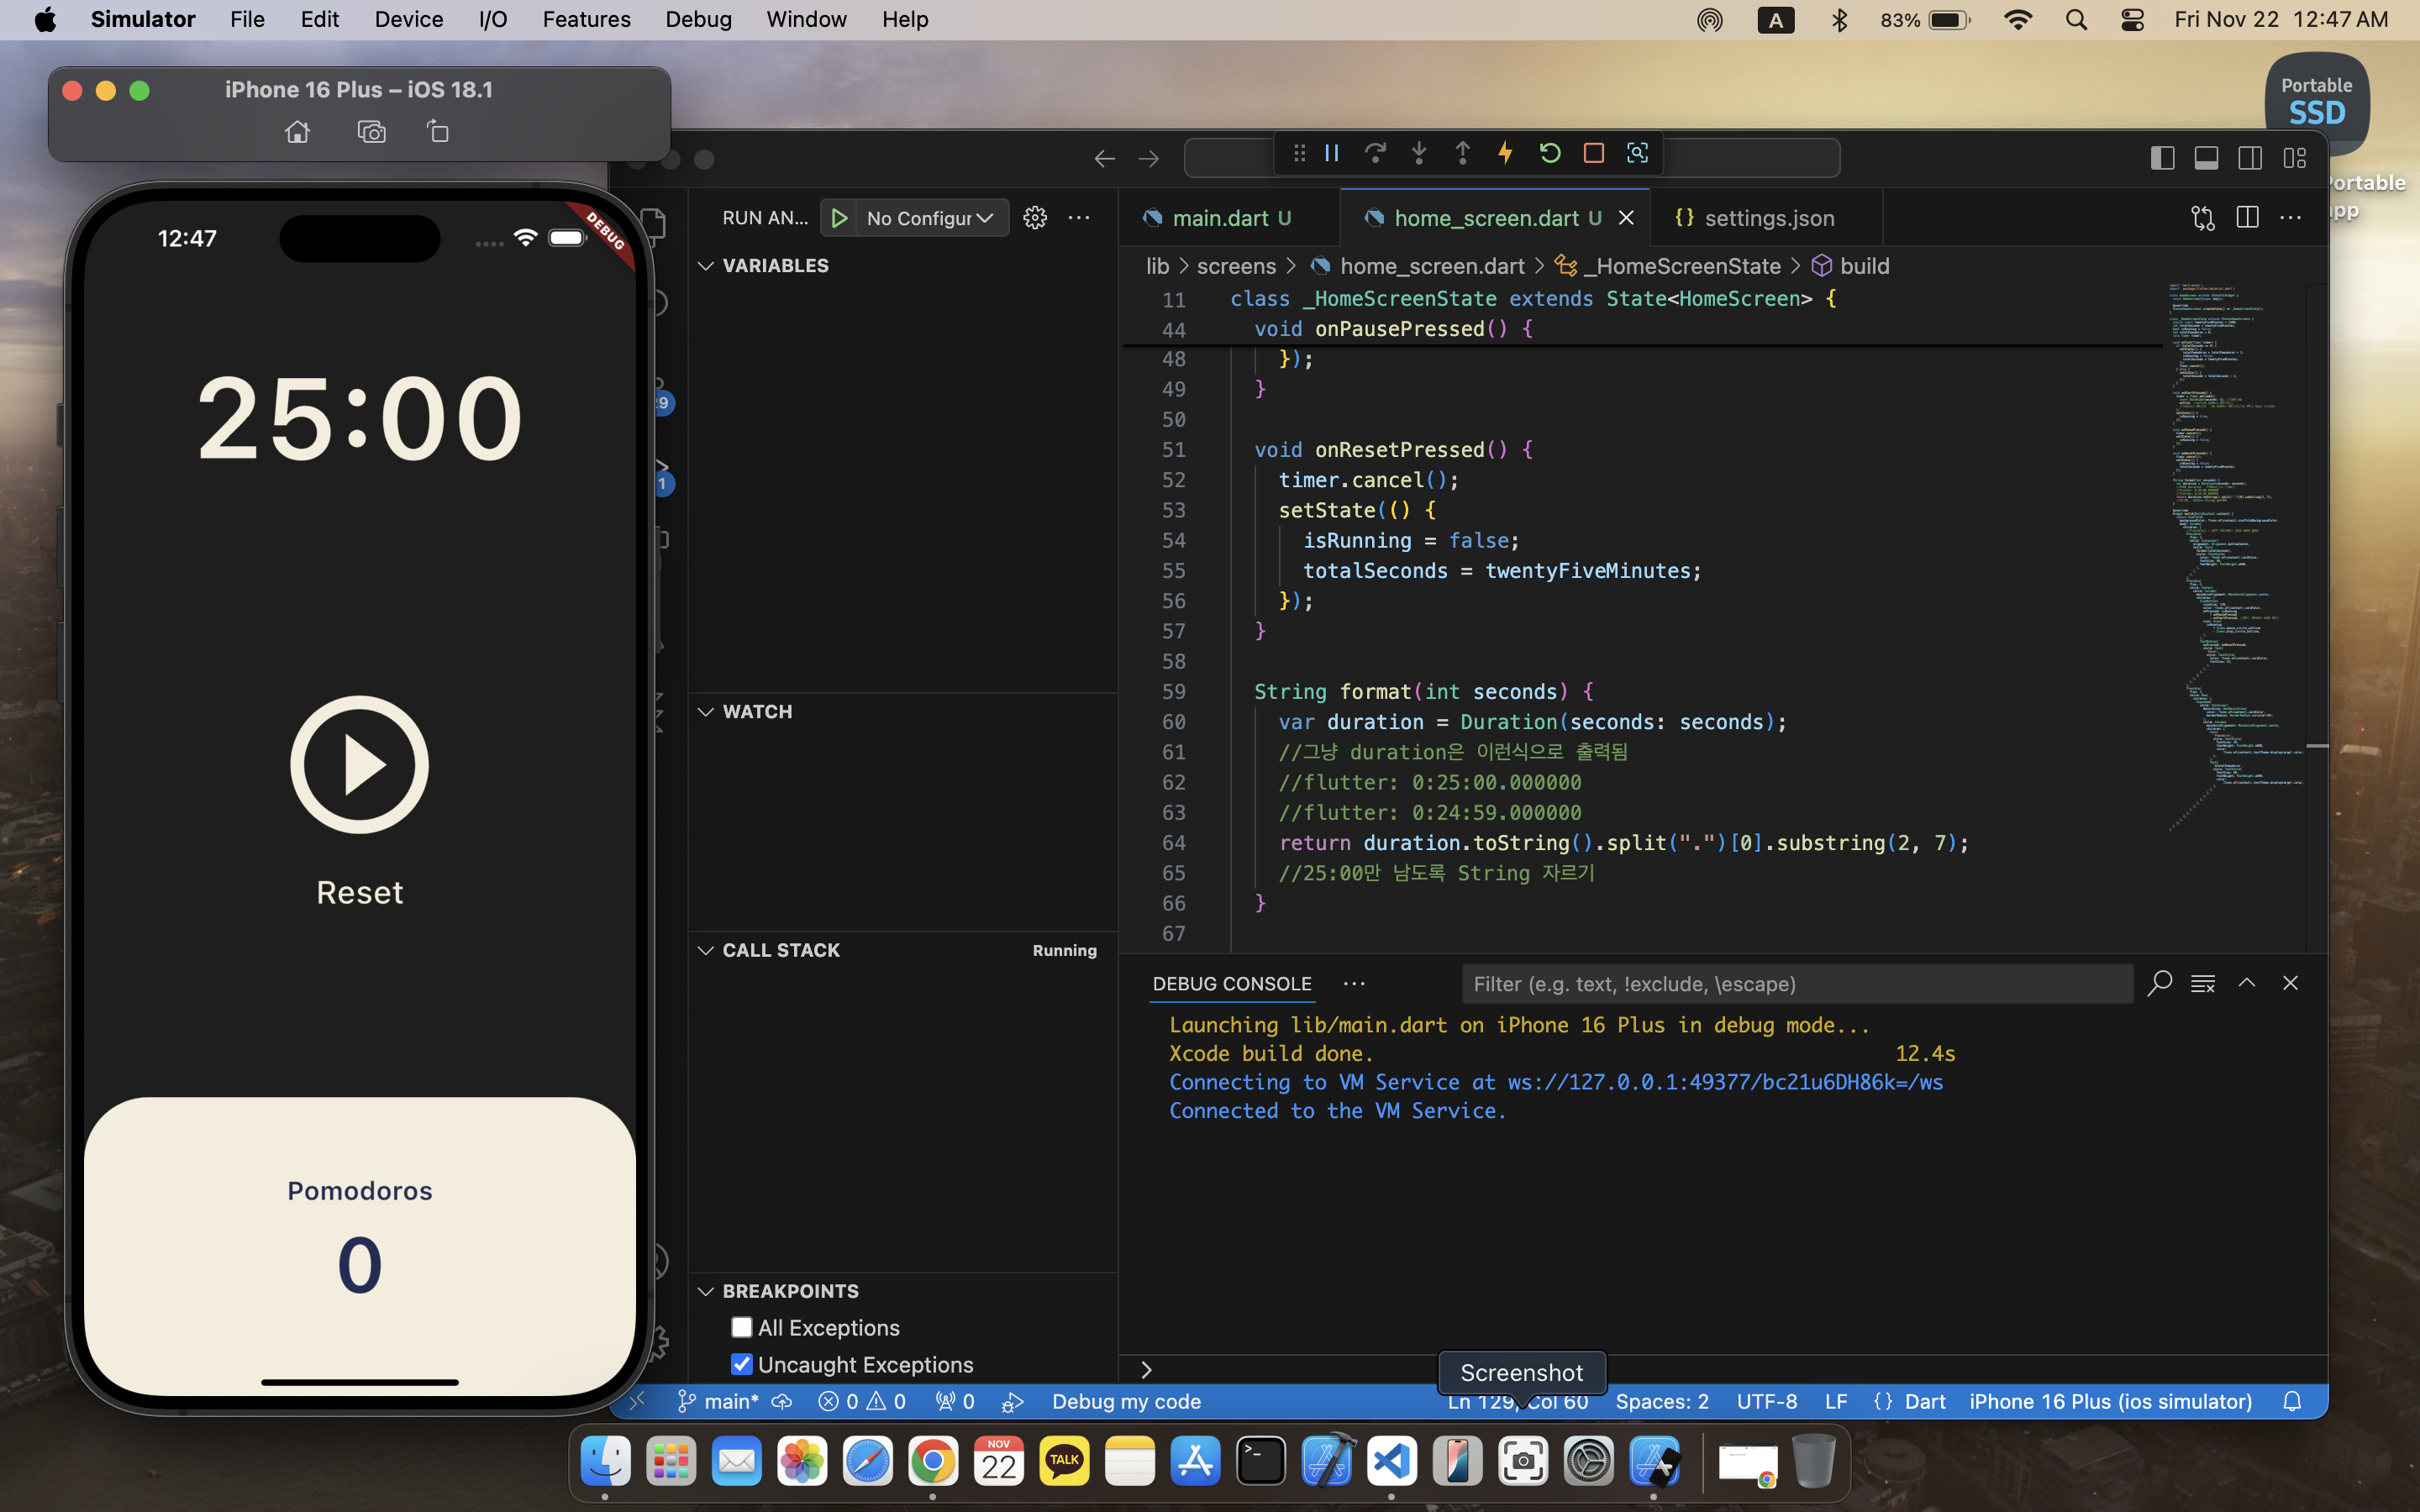Open the Widget Inspector icon
This screenshot has height=1512, width=2420.
tap(1637, 153)
